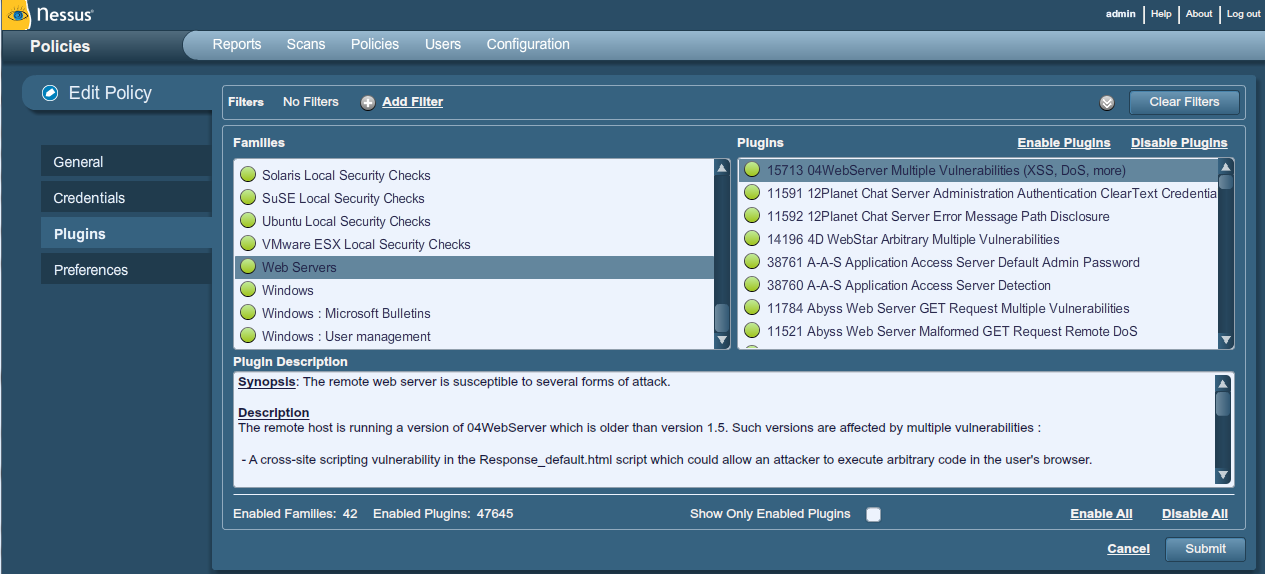Image resolution: width=1265 pixels, height=574 pixels.
Task: Toggle green status dot for SuSE Local Security Checks
Action: tap(248, 198)
